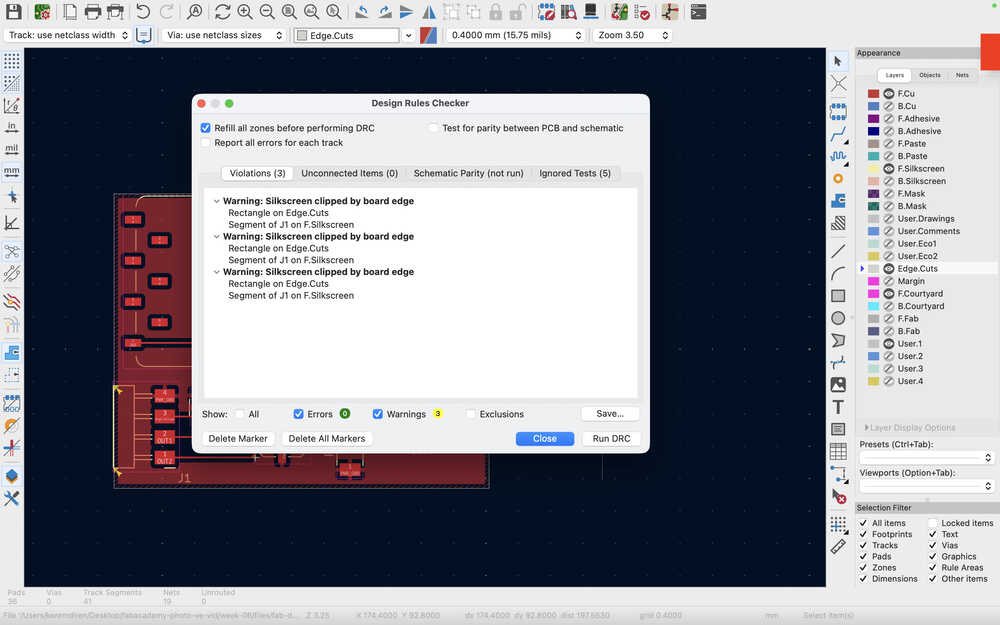Viewport: 1000px width, 625px height.
Task: Click the B.Cu layer color swatch
Action: tap(874, 107)
